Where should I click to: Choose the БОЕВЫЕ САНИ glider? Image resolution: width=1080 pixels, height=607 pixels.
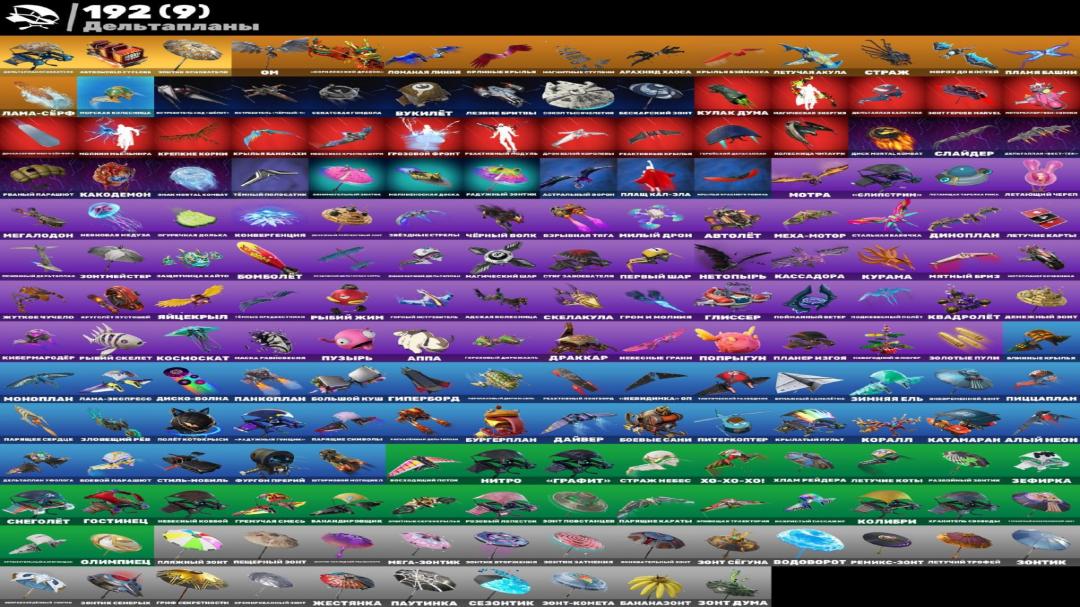point(656,422)
